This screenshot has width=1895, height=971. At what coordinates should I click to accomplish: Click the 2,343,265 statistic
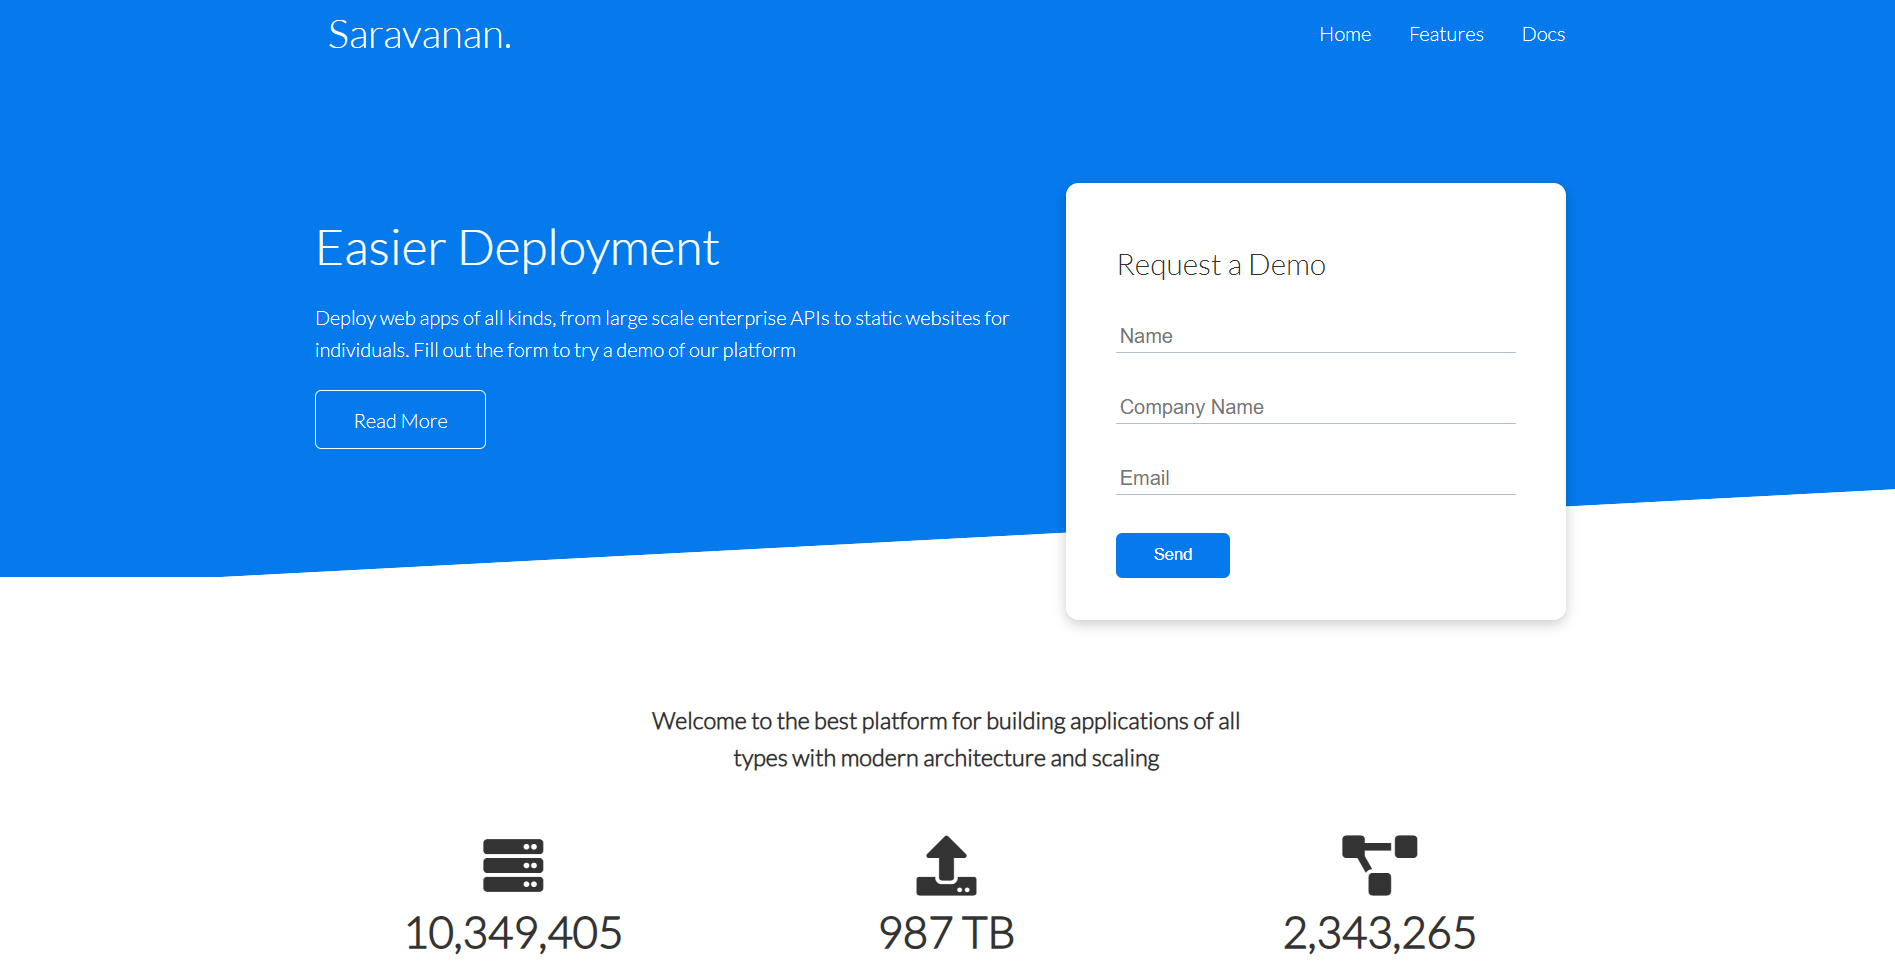coord(1379,933)
